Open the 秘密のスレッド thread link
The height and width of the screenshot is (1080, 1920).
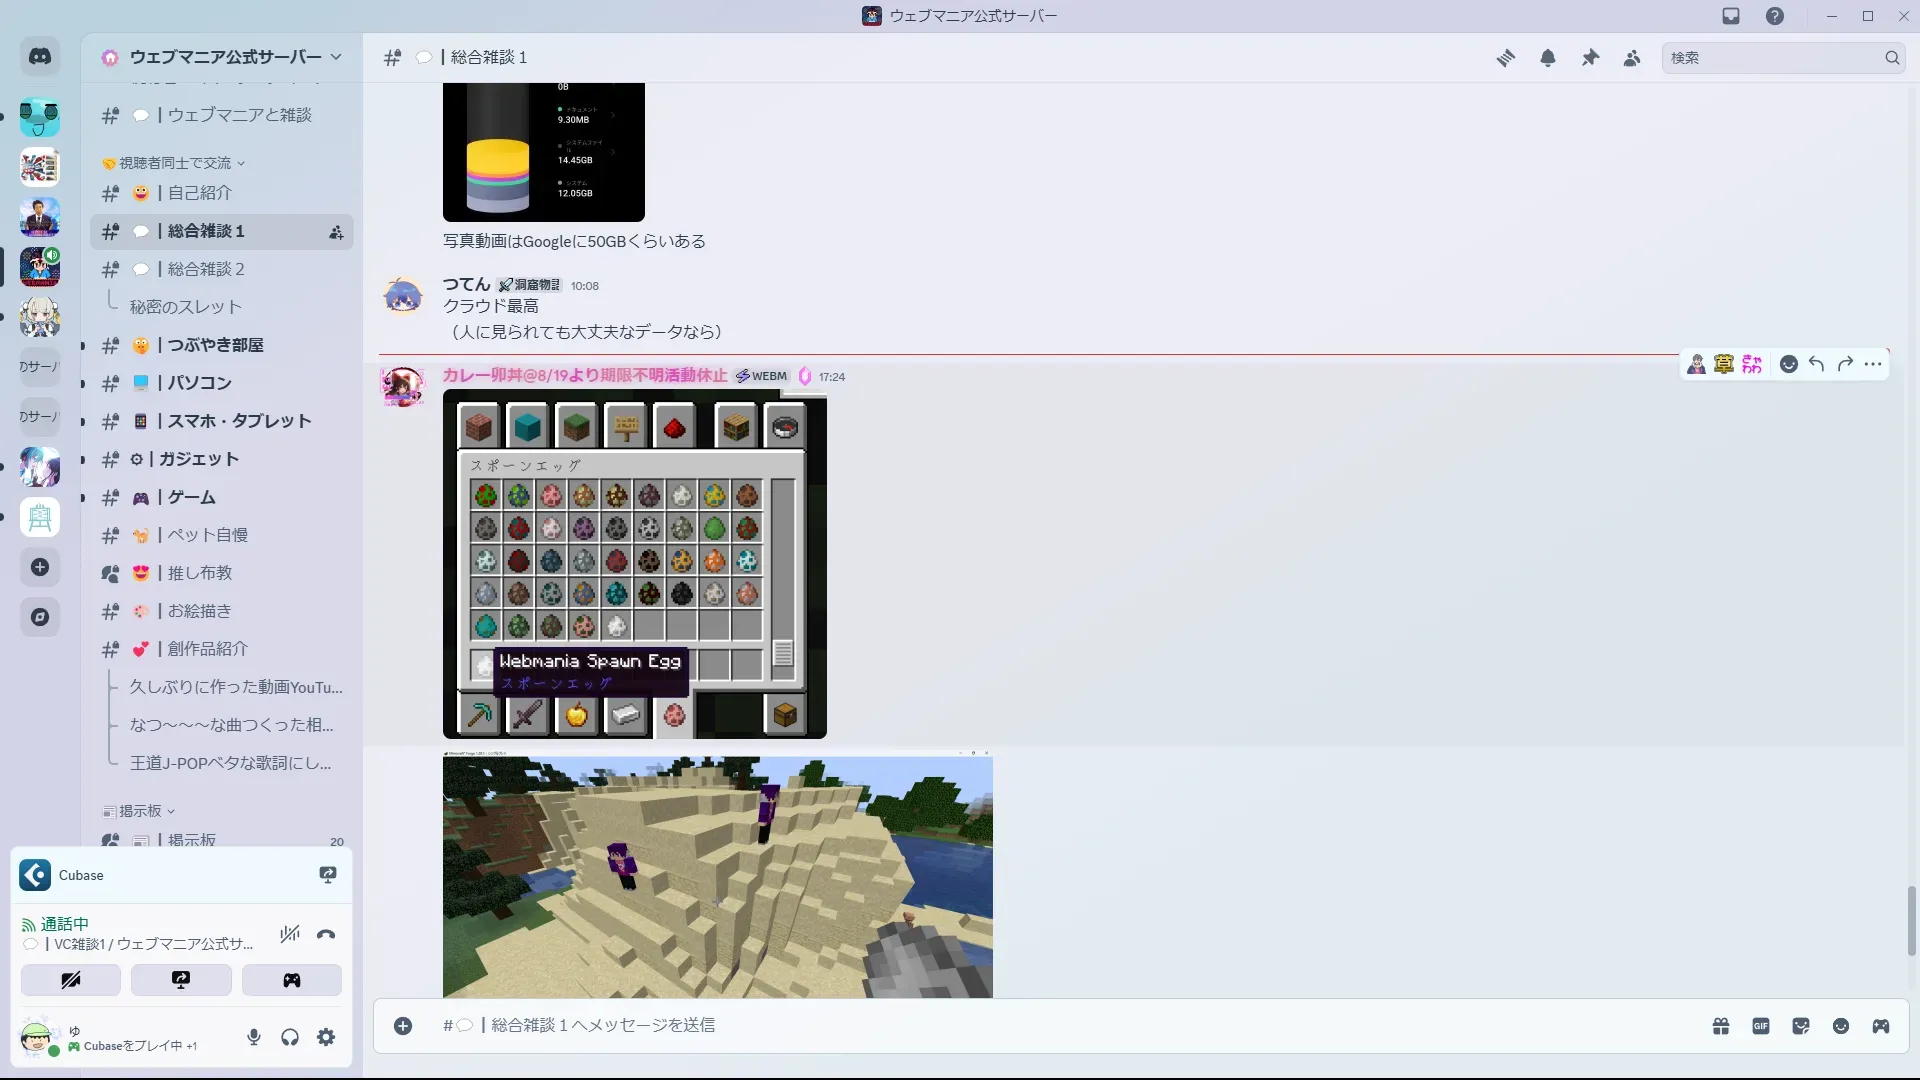(x=186, y=307)
